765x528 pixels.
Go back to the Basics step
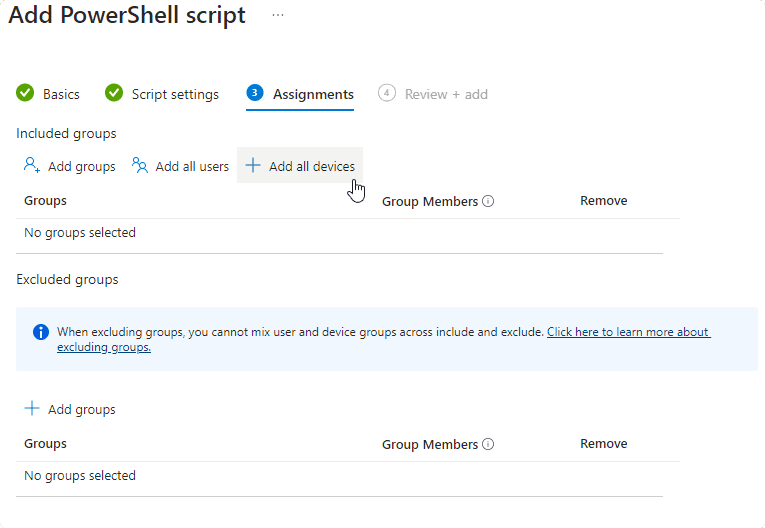click(x=61, y=94)
